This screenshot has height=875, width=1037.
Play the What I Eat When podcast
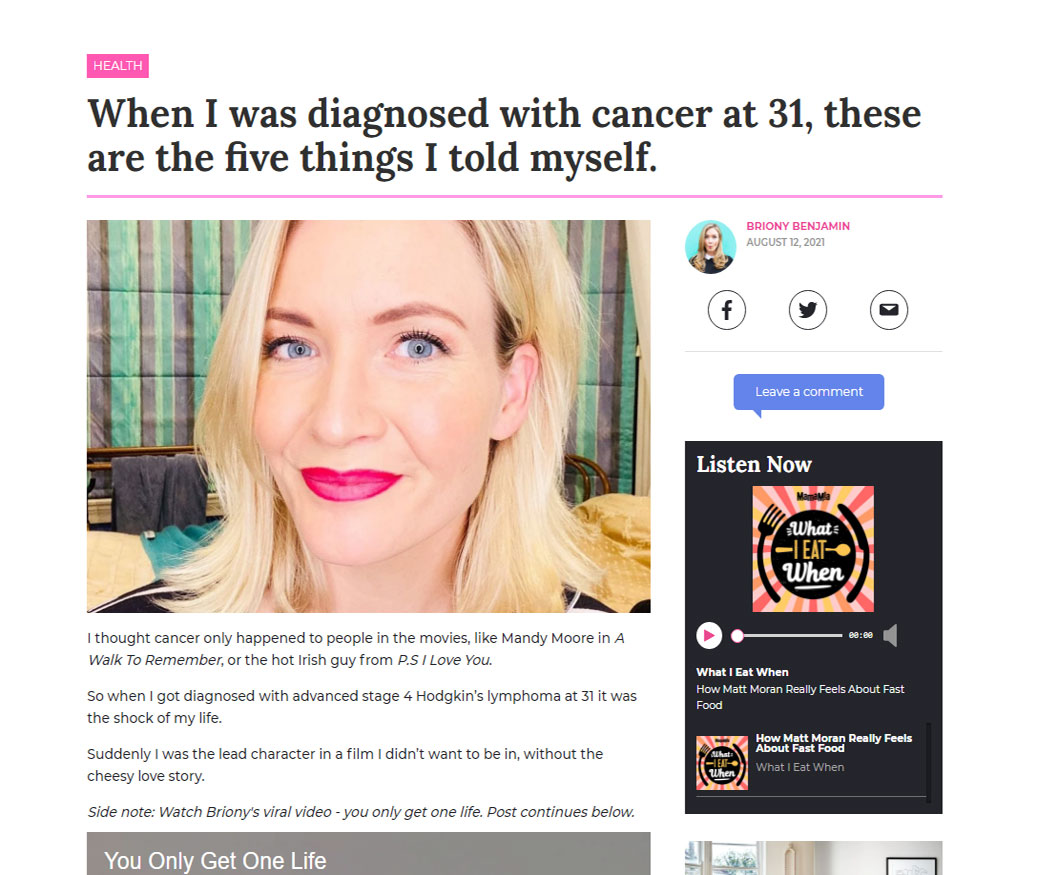tap(709, 636)
